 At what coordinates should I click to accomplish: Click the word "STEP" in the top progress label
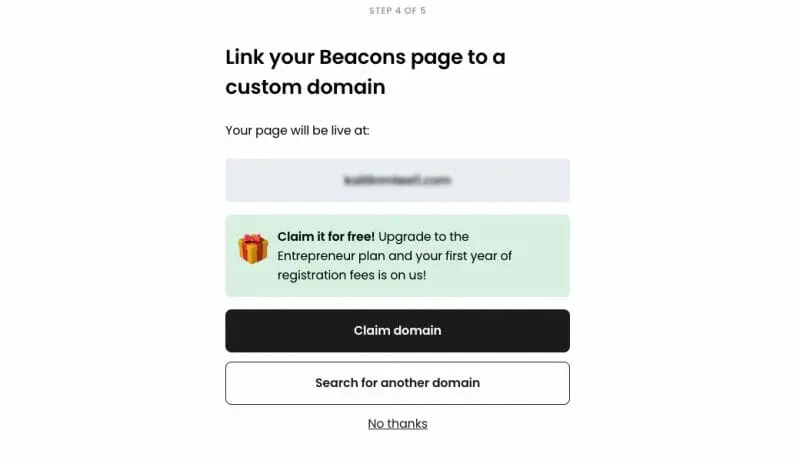[x=380, y=11]
